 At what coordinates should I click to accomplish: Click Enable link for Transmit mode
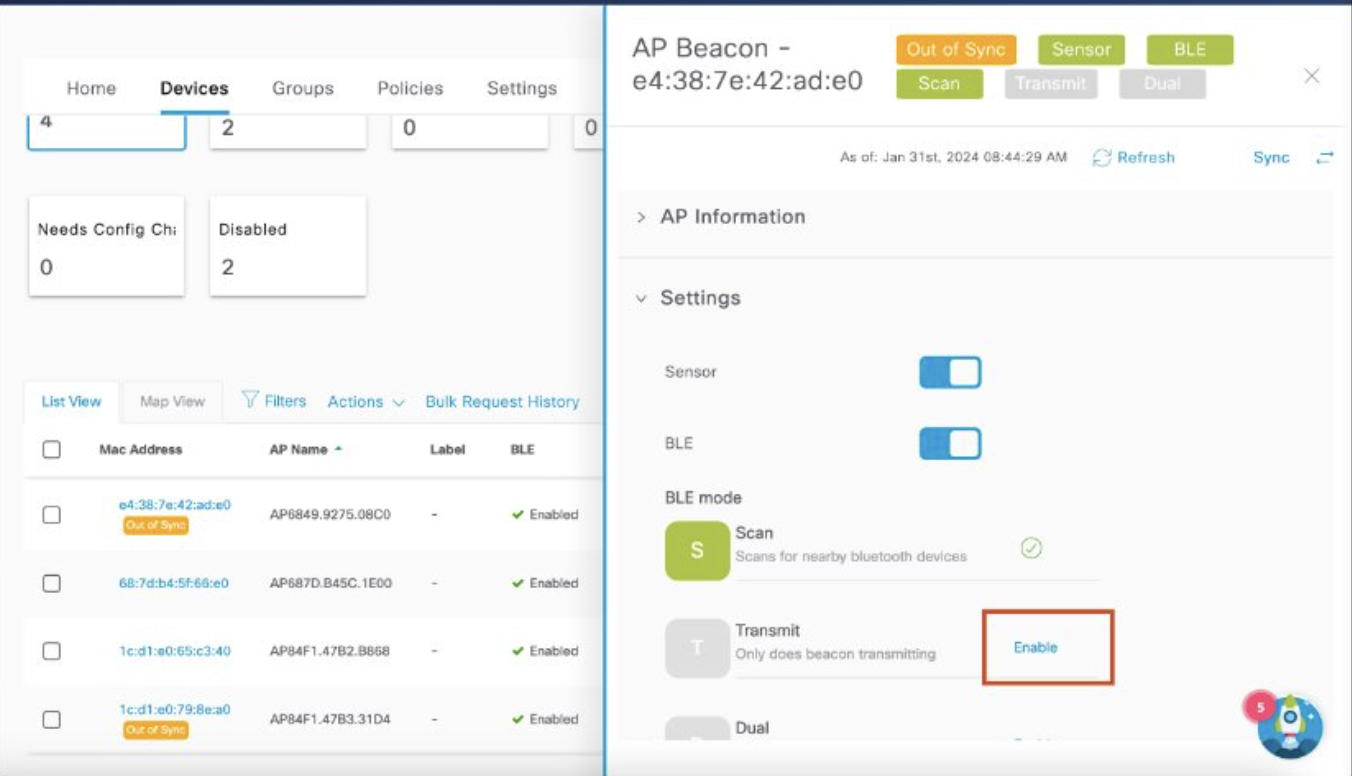(x=1035, y=647)
